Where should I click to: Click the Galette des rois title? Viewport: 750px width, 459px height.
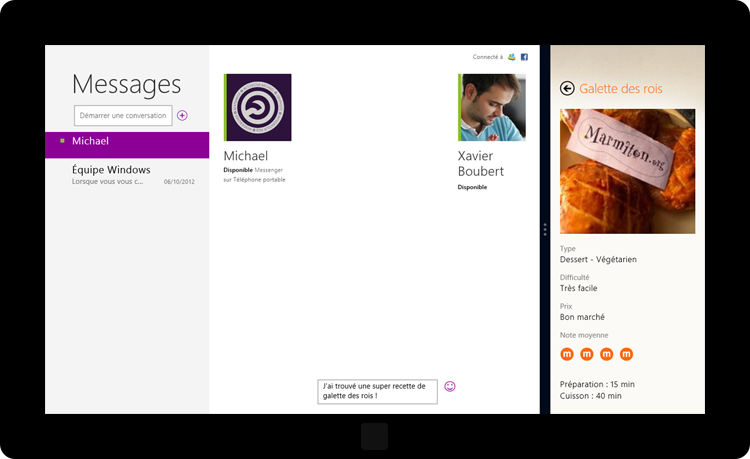pos(621,88)
